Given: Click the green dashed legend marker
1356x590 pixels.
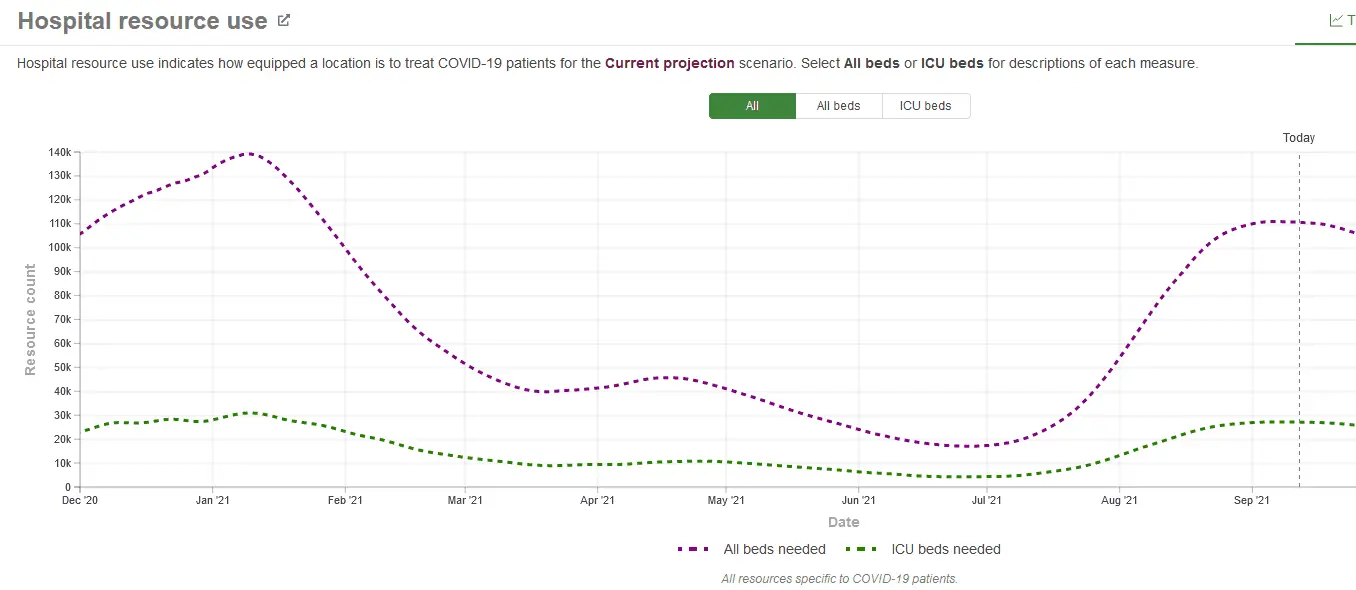Looking at the screenshot, I should pyautogui.click(x=862, y=549).
